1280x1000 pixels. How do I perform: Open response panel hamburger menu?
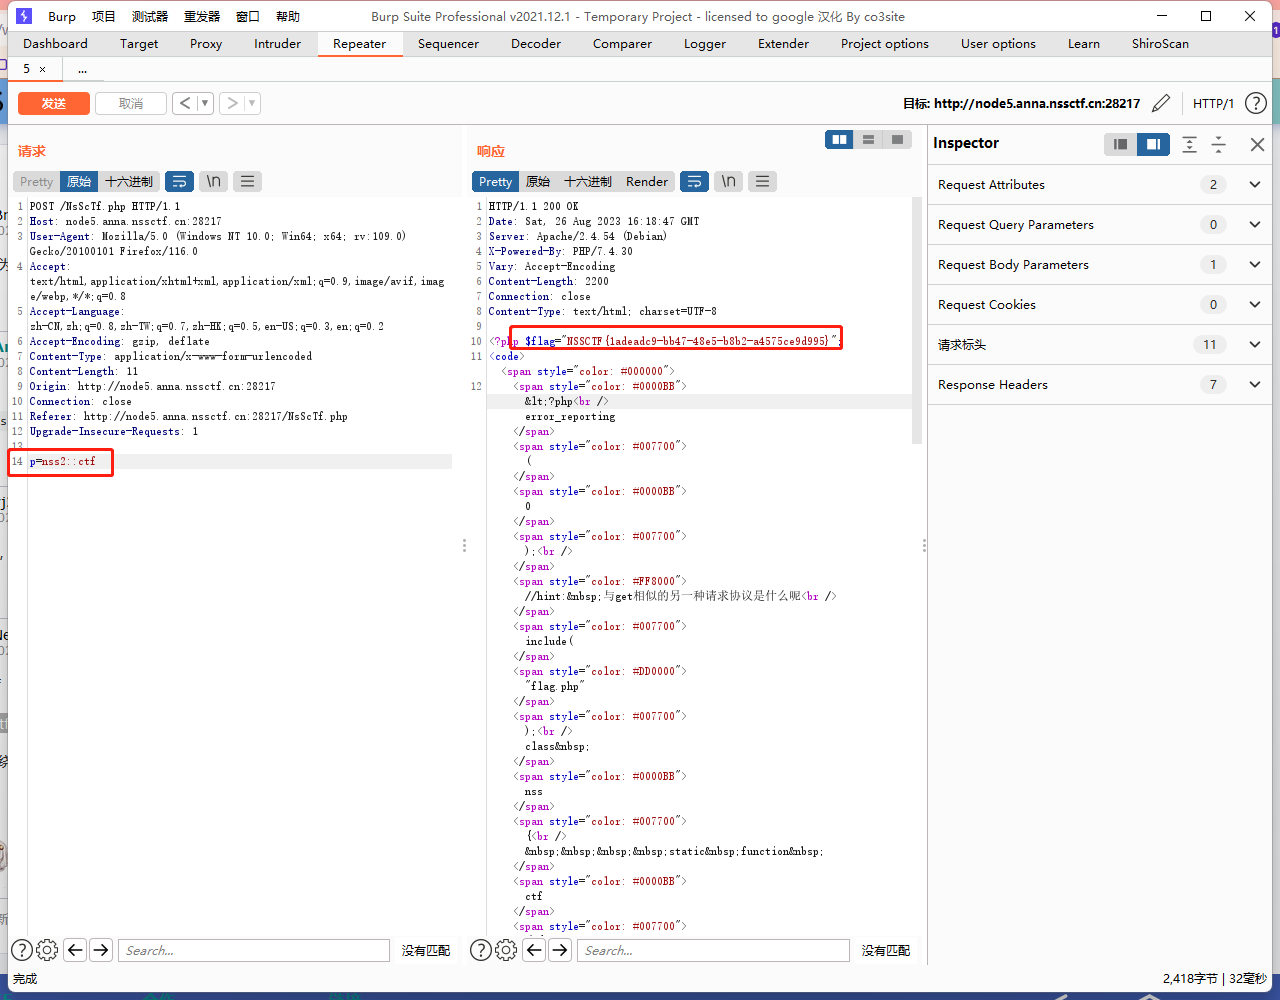[763, 181]
